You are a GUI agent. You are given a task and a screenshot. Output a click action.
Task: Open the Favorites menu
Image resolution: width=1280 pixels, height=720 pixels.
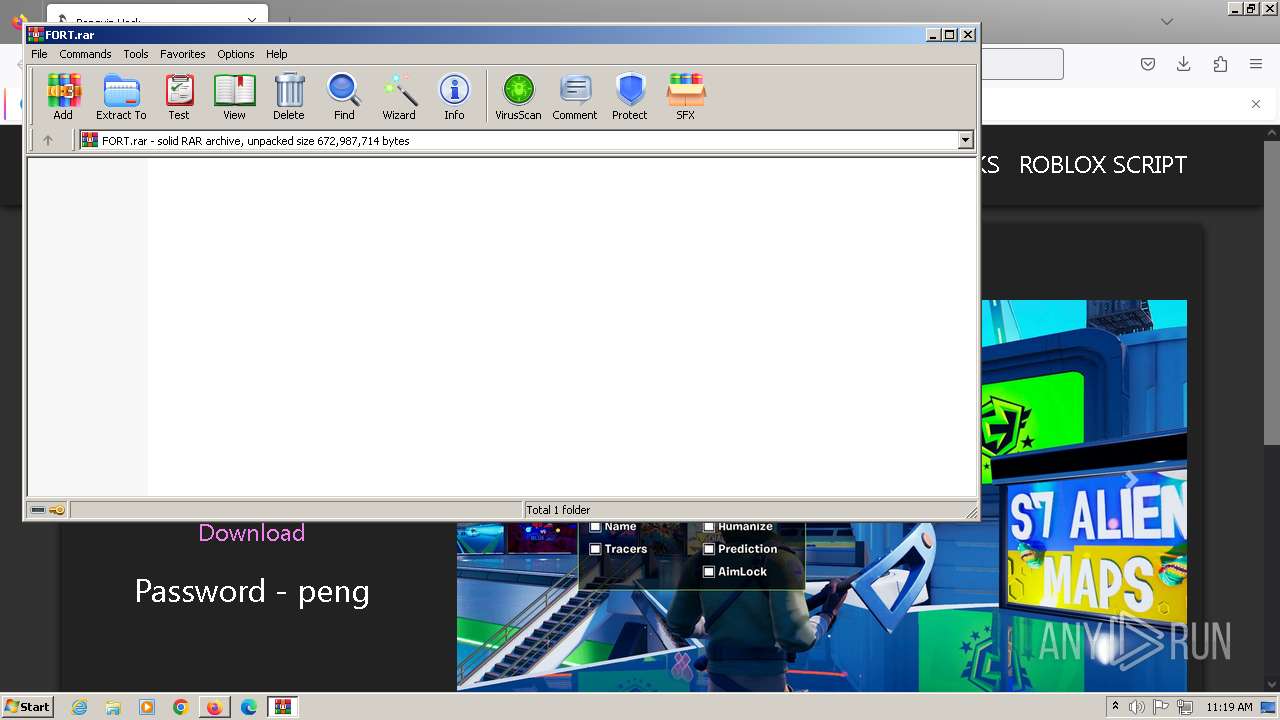(183, 54)
